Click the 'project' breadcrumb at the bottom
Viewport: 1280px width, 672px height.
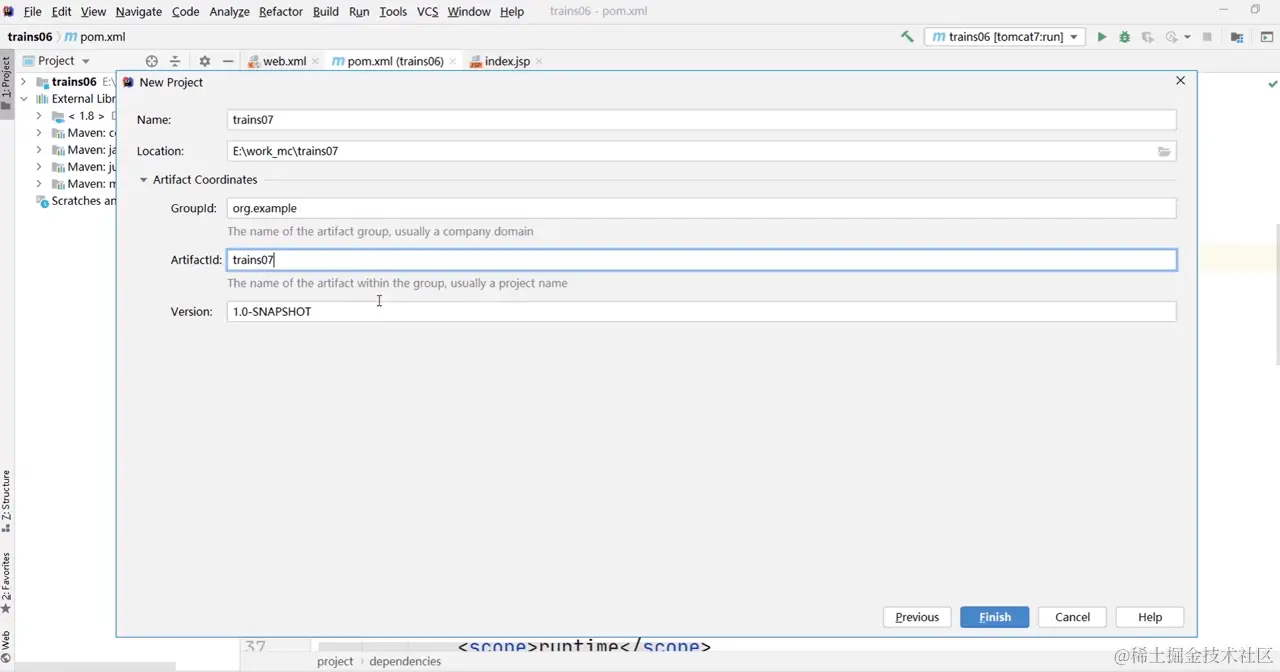coord(335,661)
